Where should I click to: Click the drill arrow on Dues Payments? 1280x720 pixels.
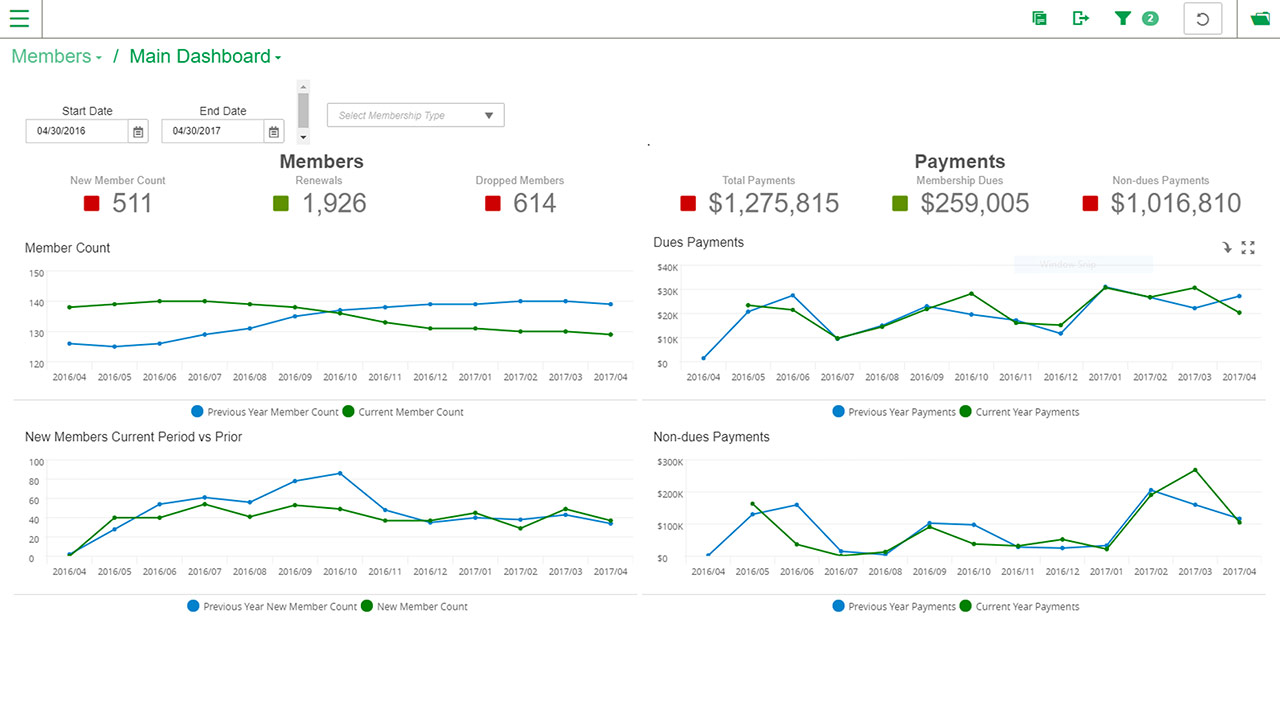[x=1227, y=248]
